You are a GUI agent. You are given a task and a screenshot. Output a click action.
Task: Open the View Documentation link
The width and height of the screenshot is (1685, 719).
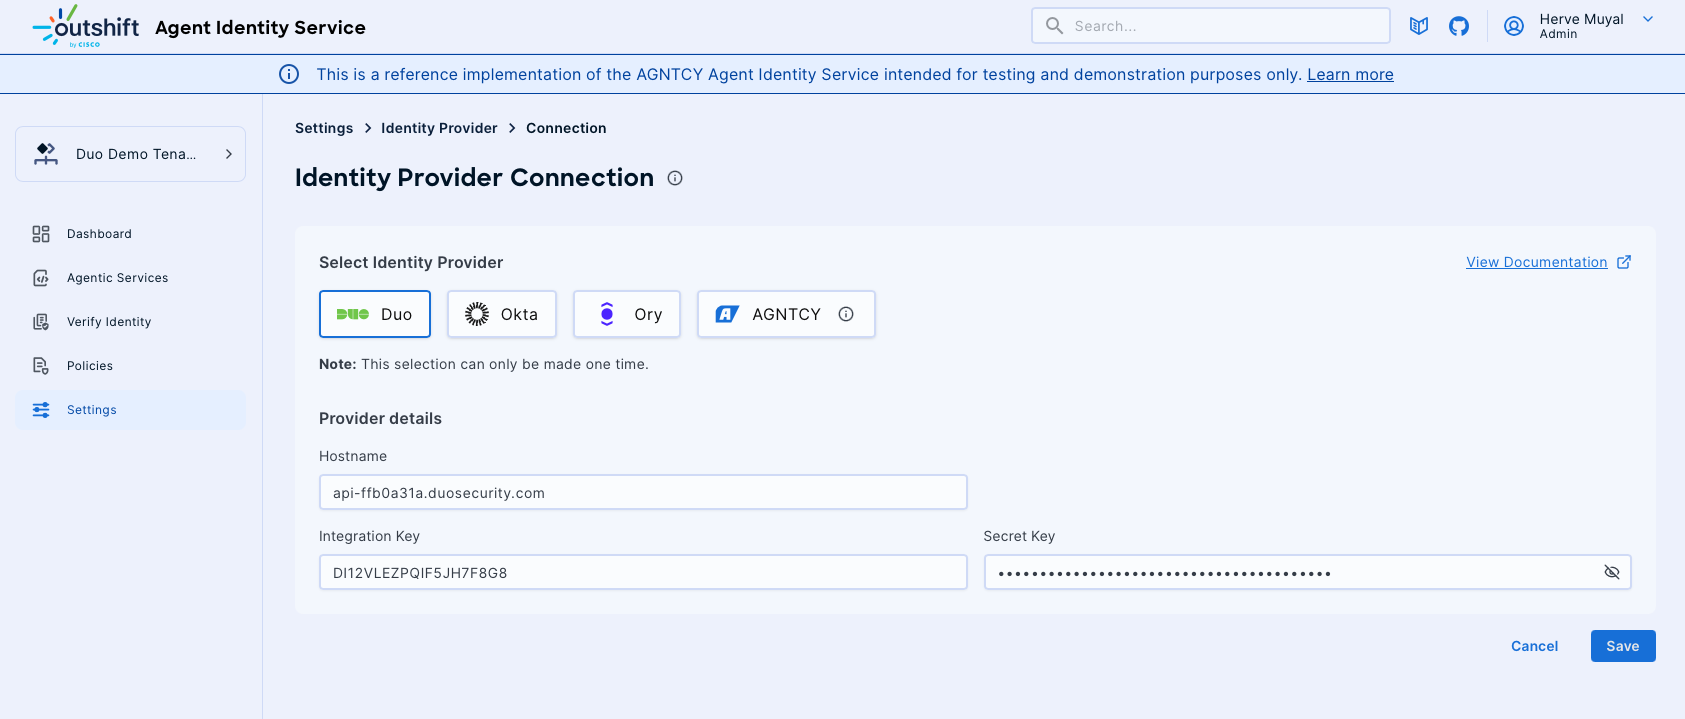tap(1536, 262)
